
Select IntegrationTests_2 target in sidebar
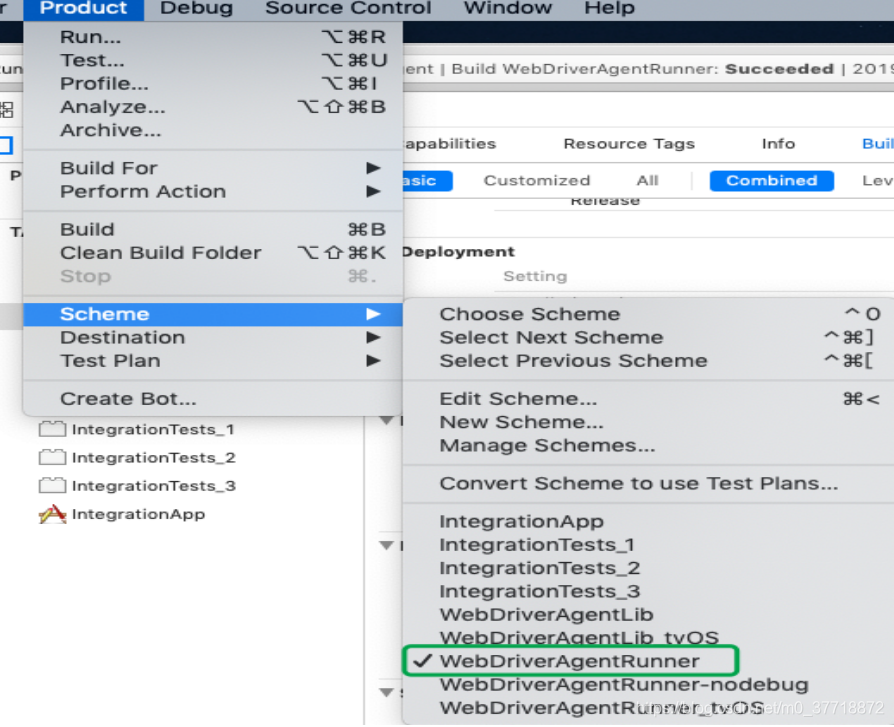click(153, 457)
